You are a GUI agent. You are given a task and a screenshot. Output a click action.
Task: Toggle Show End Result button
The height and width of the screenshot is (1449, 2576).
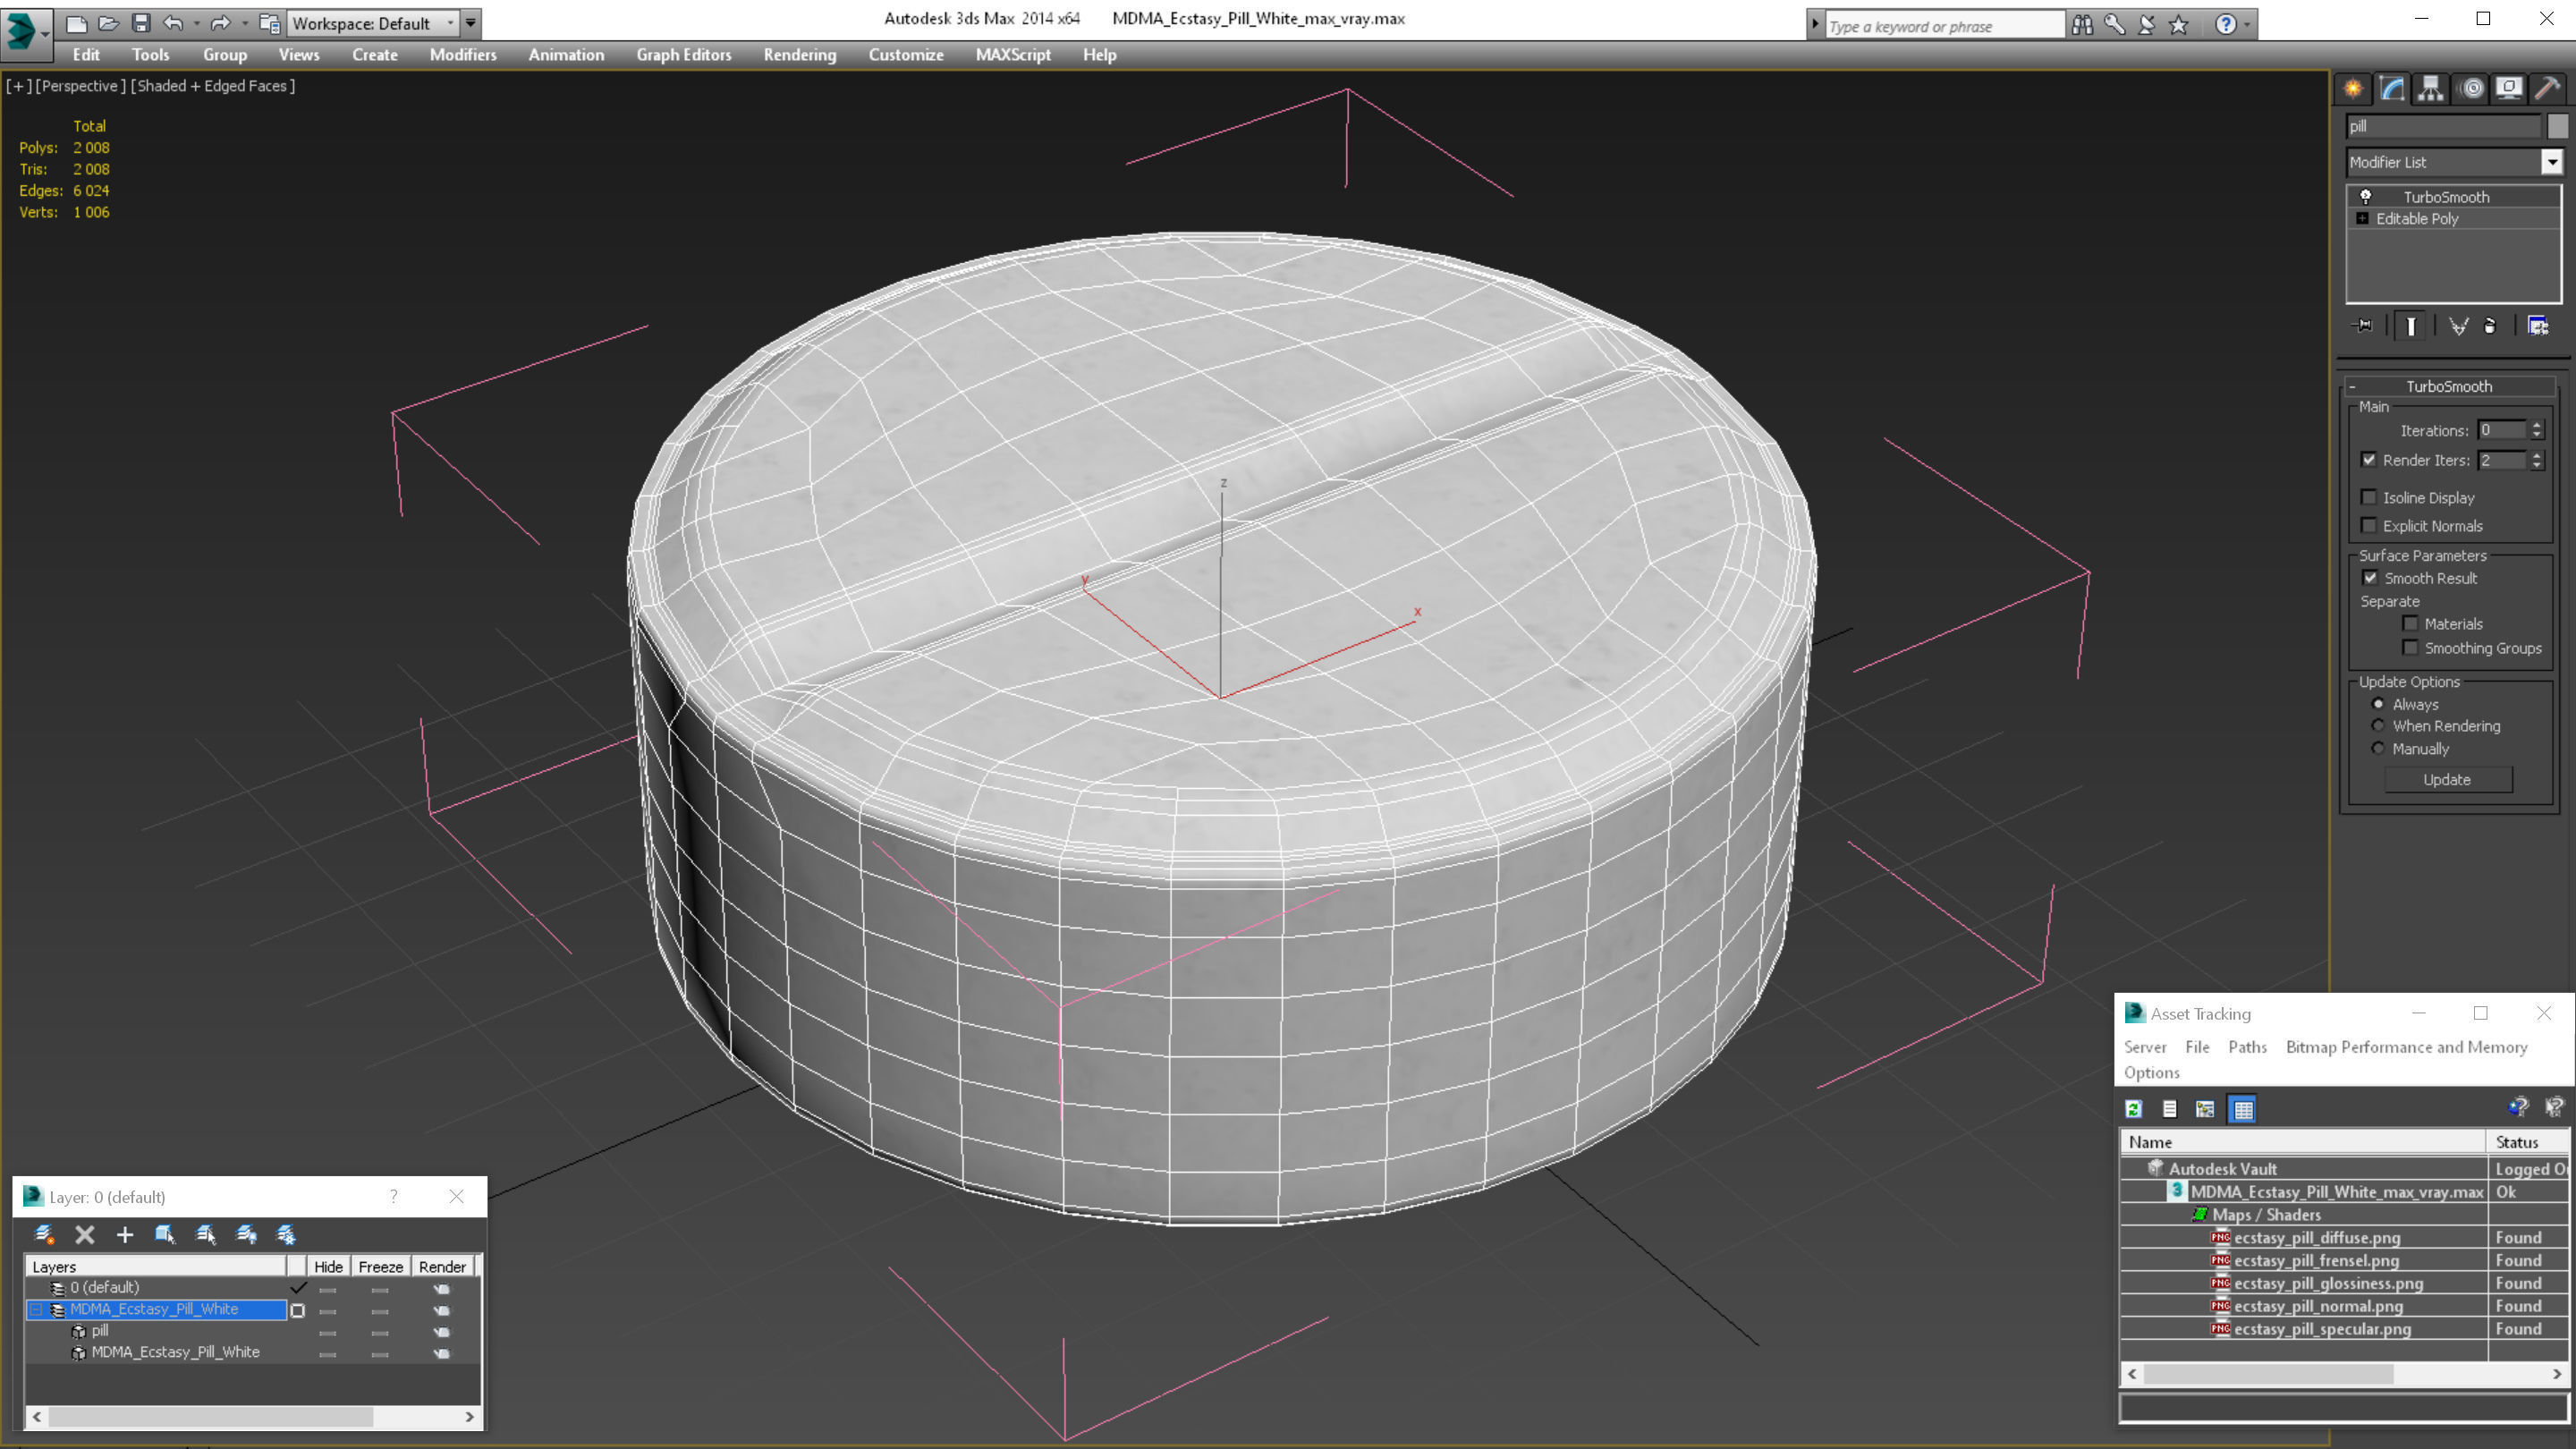click(x=2411, y=326)
